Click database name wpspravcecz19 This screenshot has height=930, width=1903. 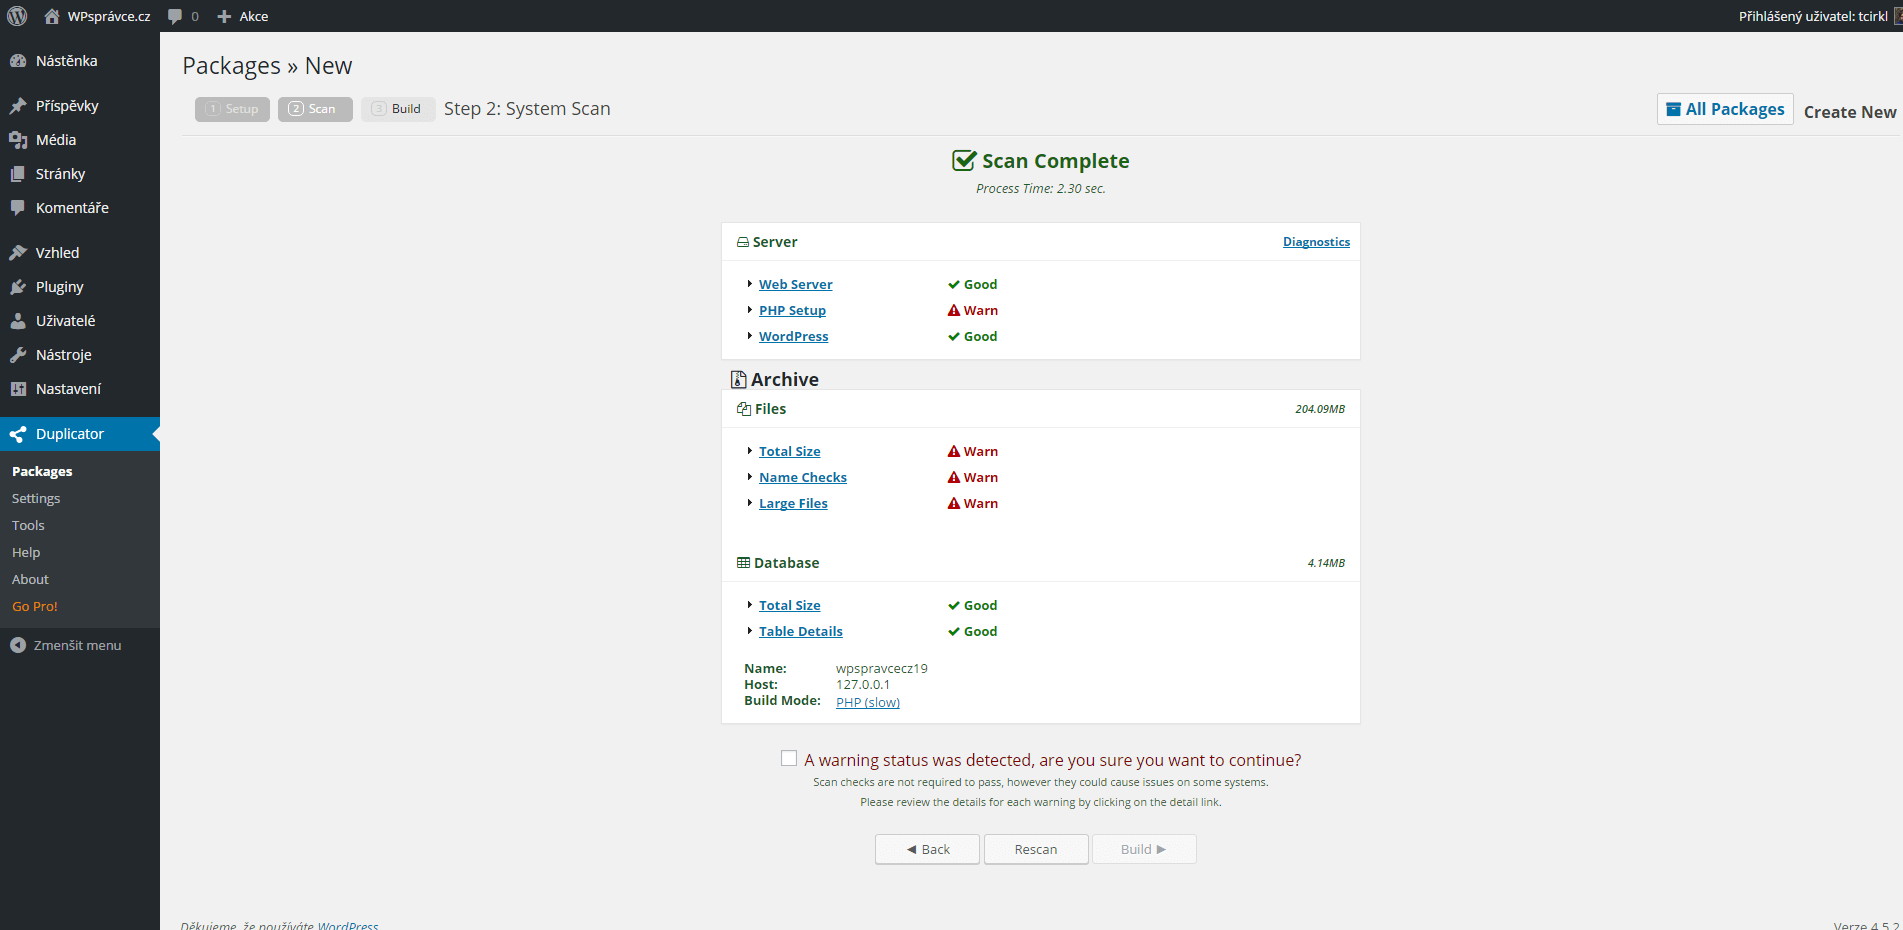[882, 668]
